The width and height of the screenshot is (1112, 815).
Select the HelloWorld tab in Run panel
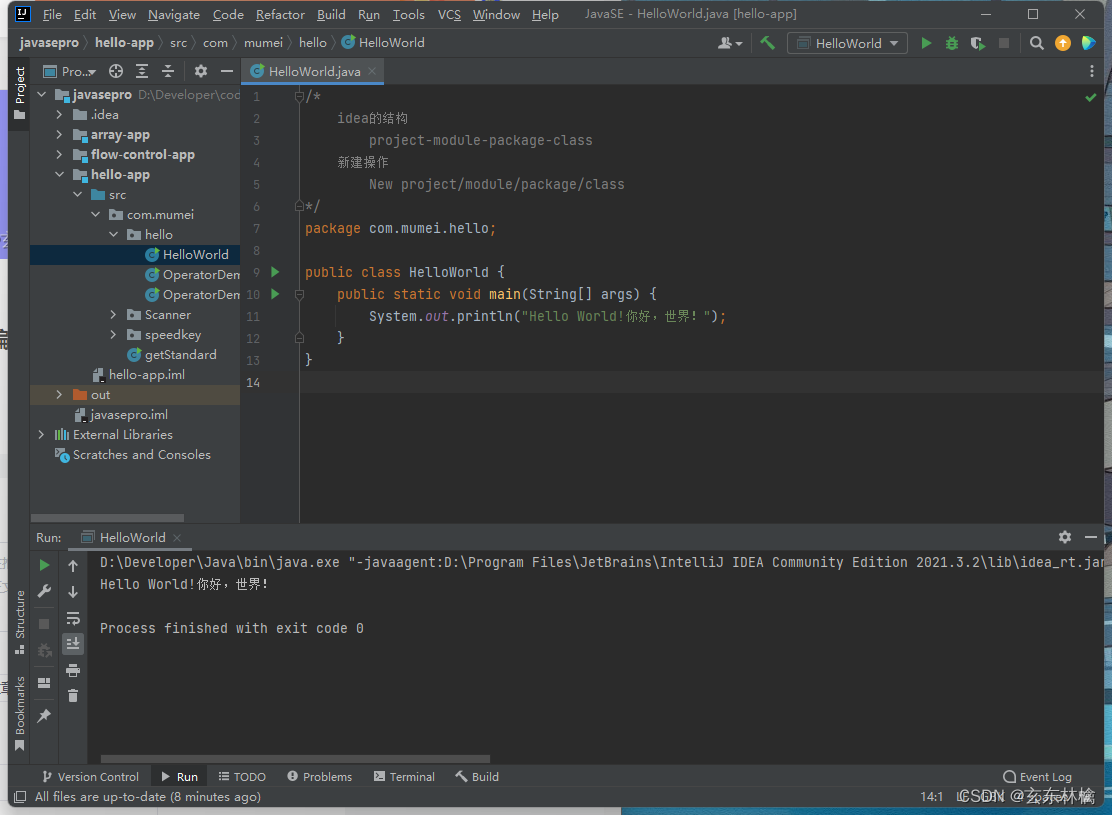130,537
